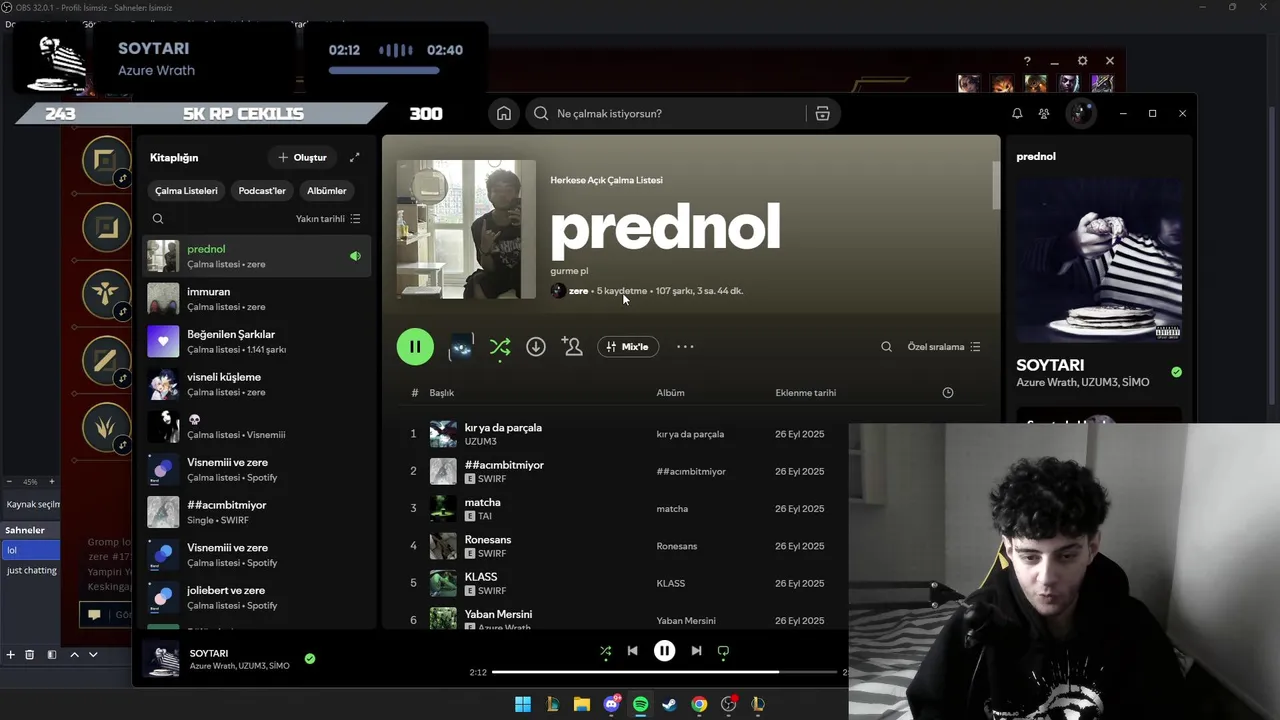Open artist SWIRF under Ronesans
Image resolution: width=1280 pixels, height=720 pixels.
[491, 553]
